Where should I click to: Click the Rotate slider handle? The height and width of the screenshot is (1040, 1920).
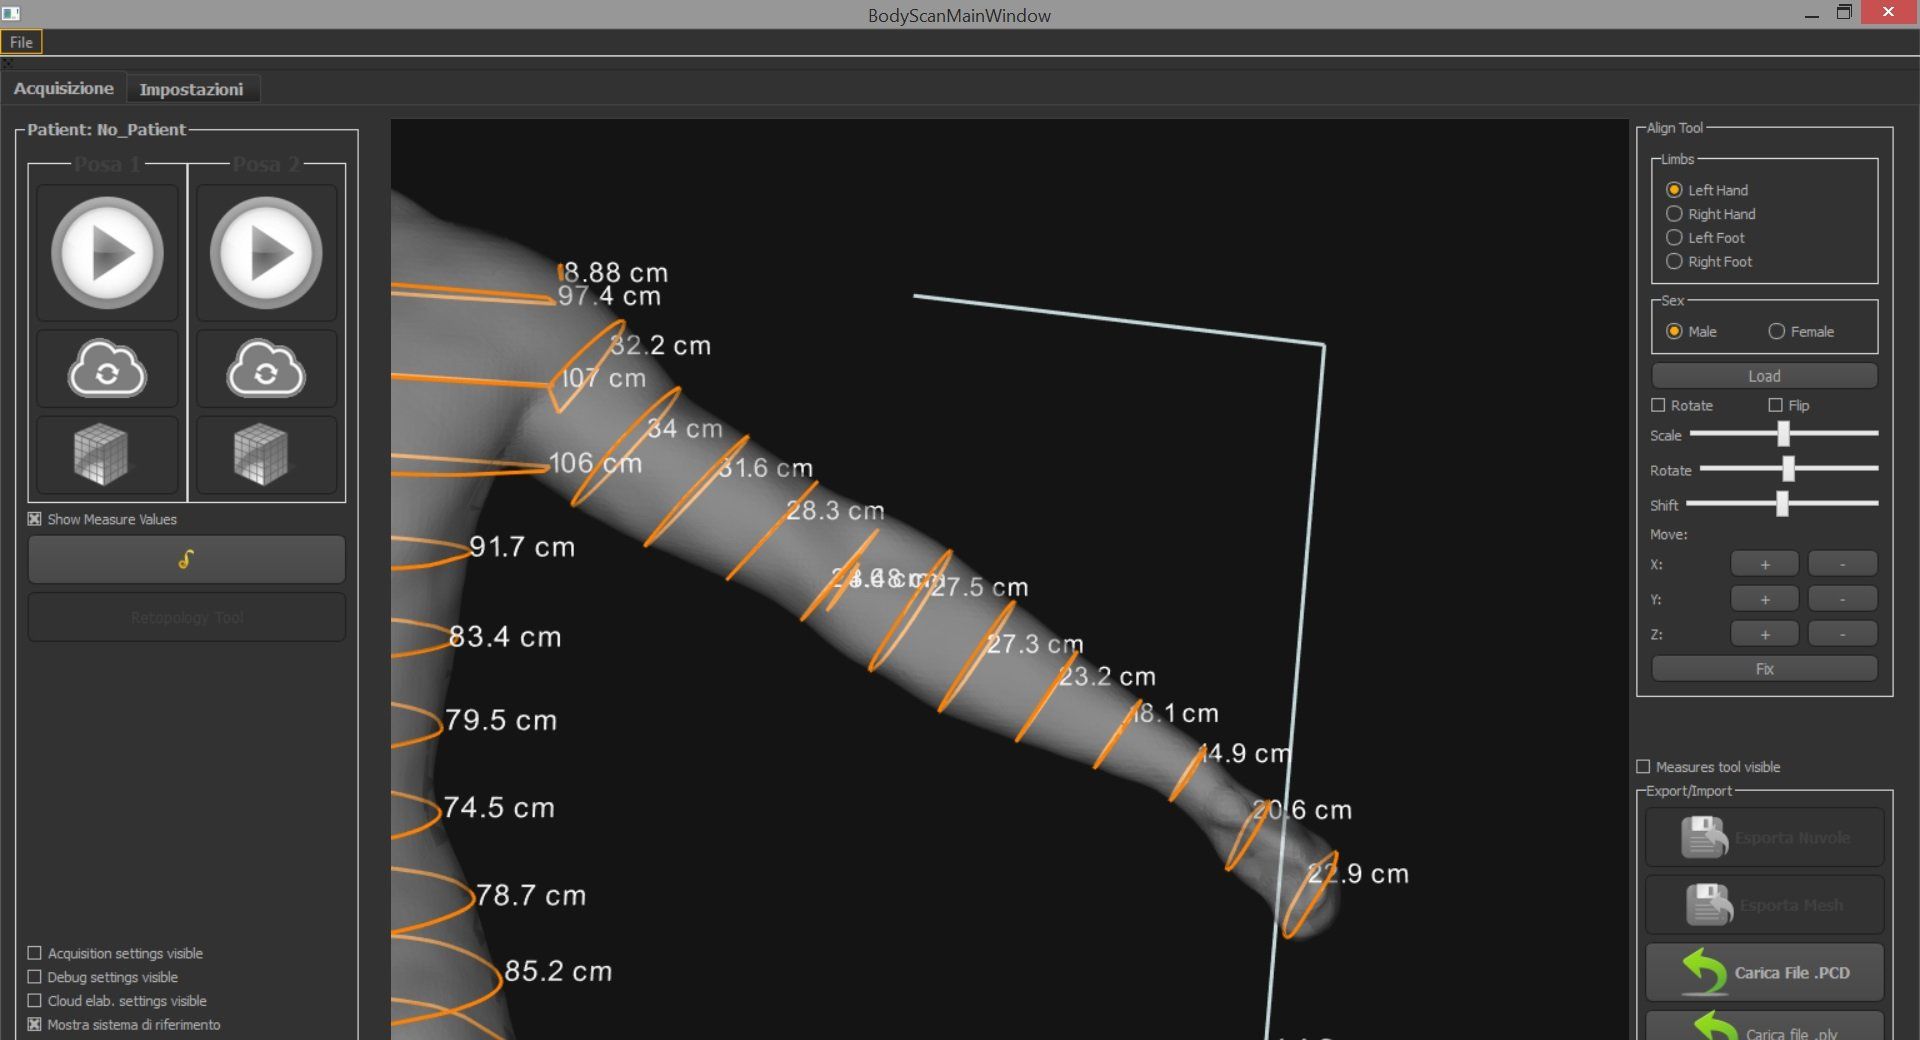(x=1788, y=468)
